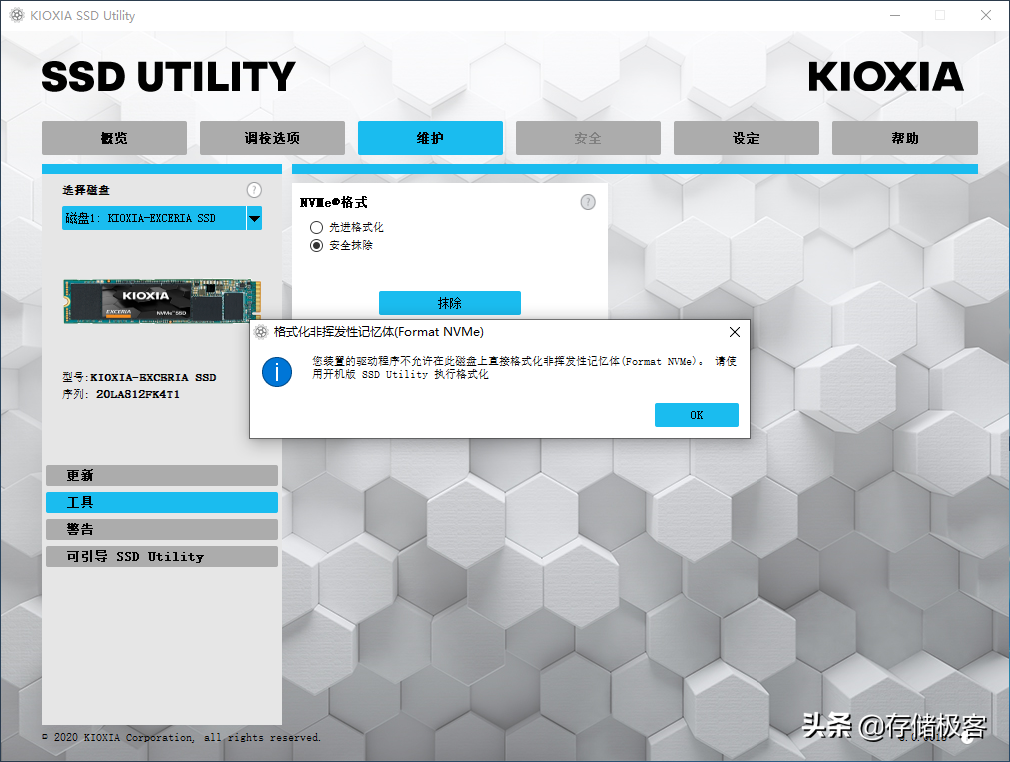Click the 选择磁盘 label
This screenshot has width=1010, height=762.
(86, 190)
